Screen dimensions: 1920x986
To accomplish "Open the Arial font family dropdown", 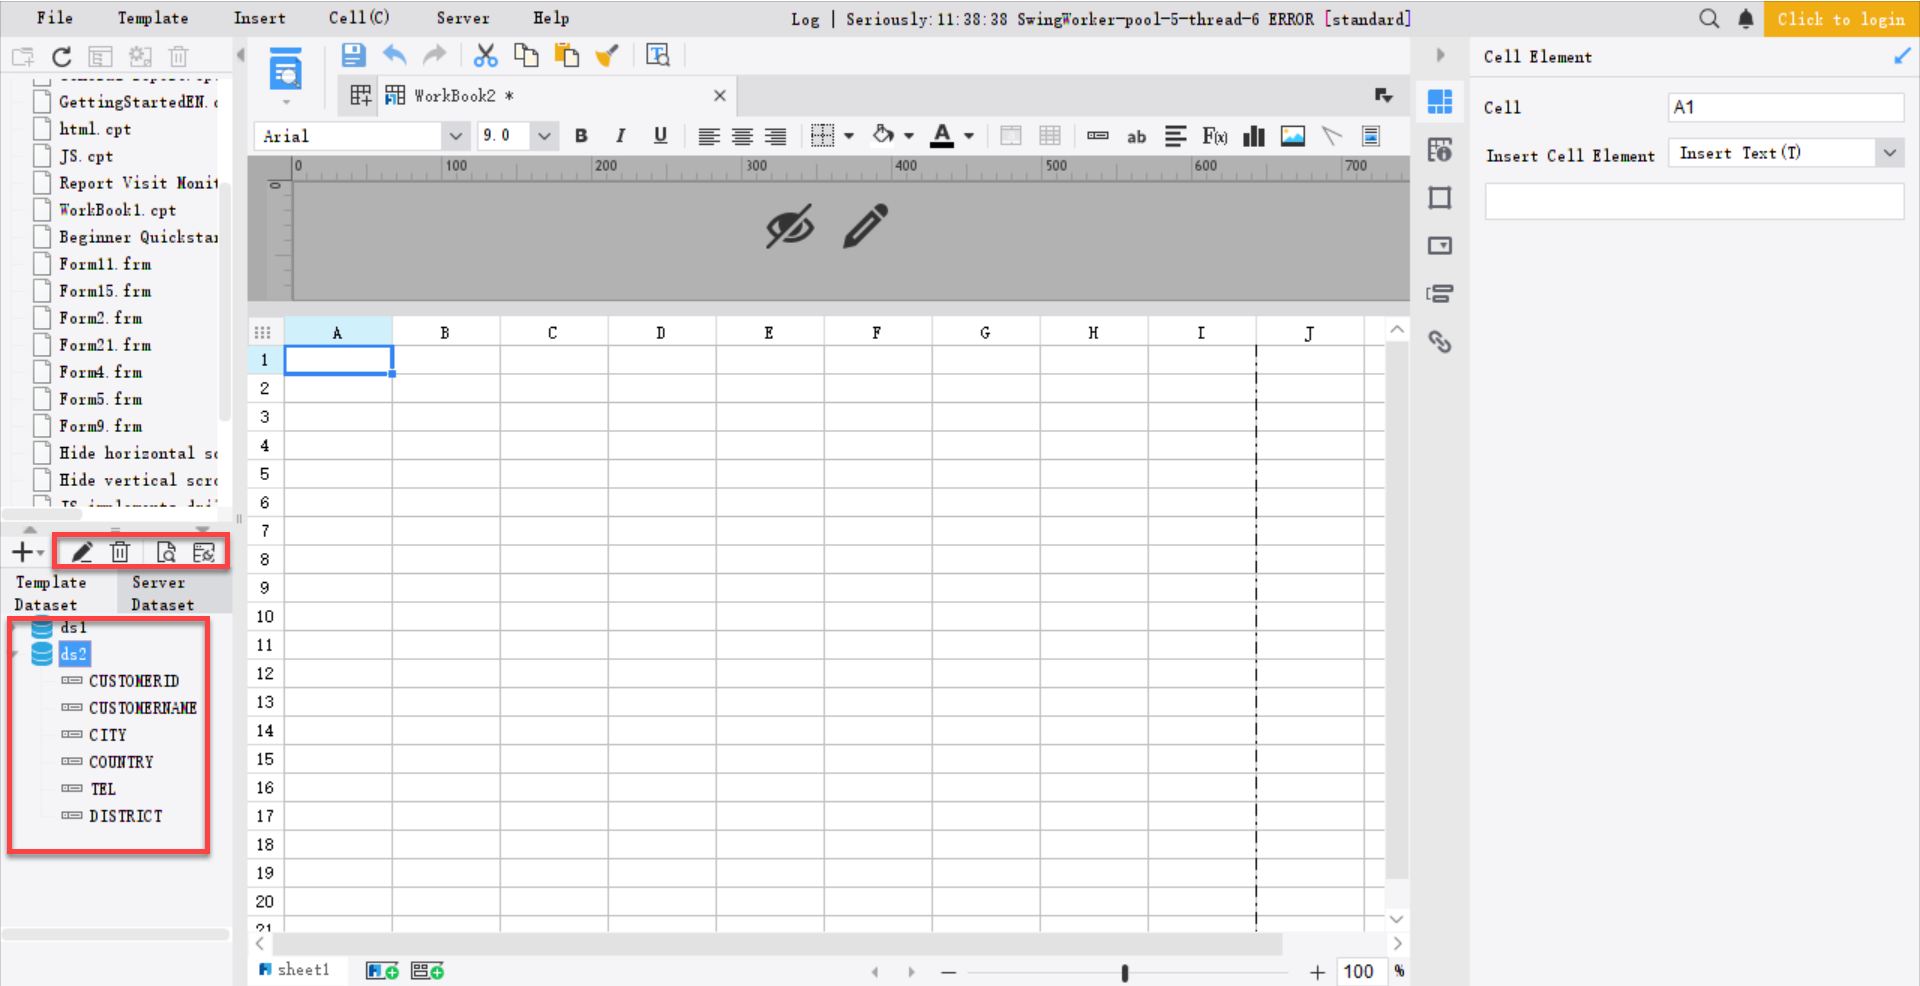I will coord(456,135).
